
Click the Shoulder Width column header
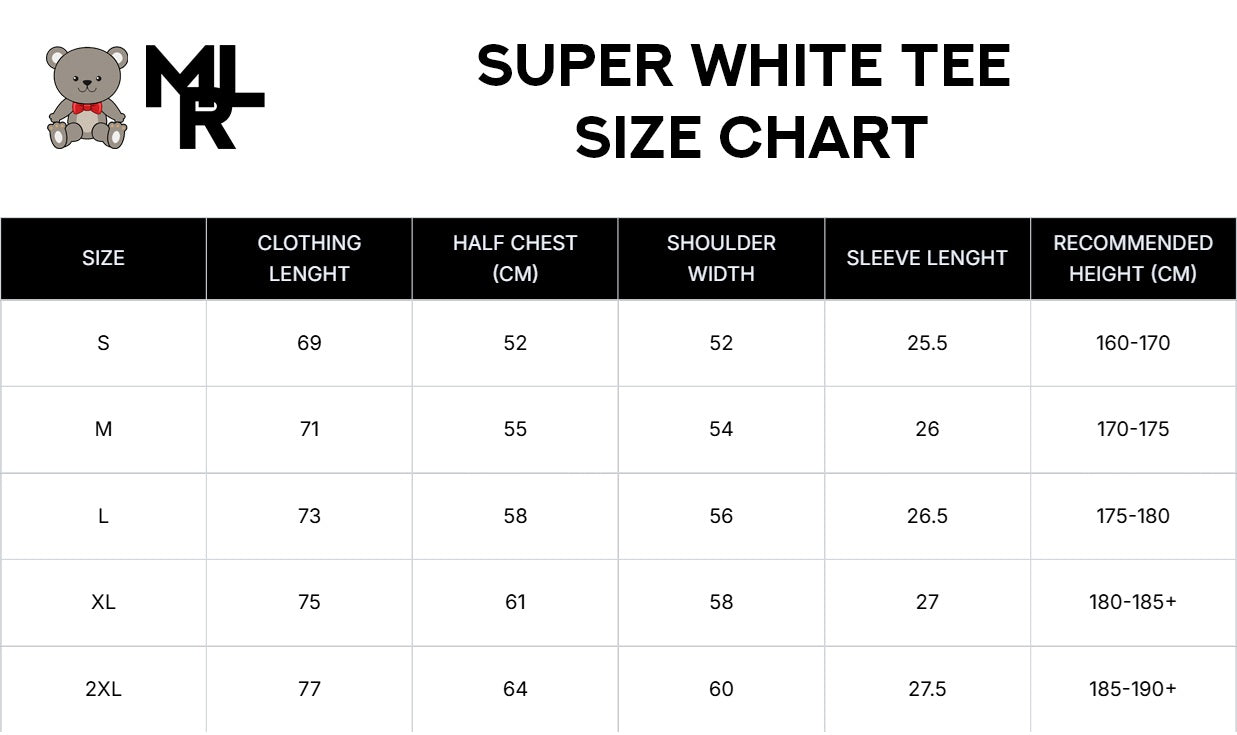(721, 258)
